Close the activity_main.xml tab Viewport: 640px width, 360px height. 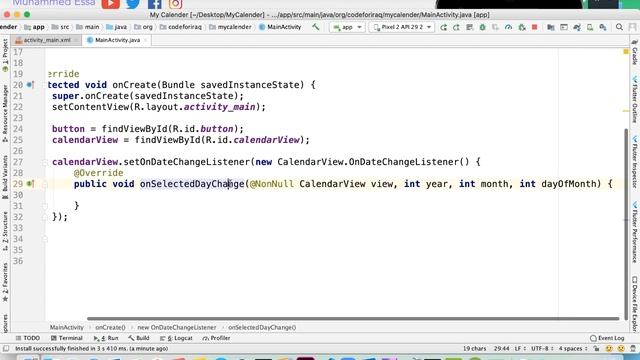click(76, 40)
